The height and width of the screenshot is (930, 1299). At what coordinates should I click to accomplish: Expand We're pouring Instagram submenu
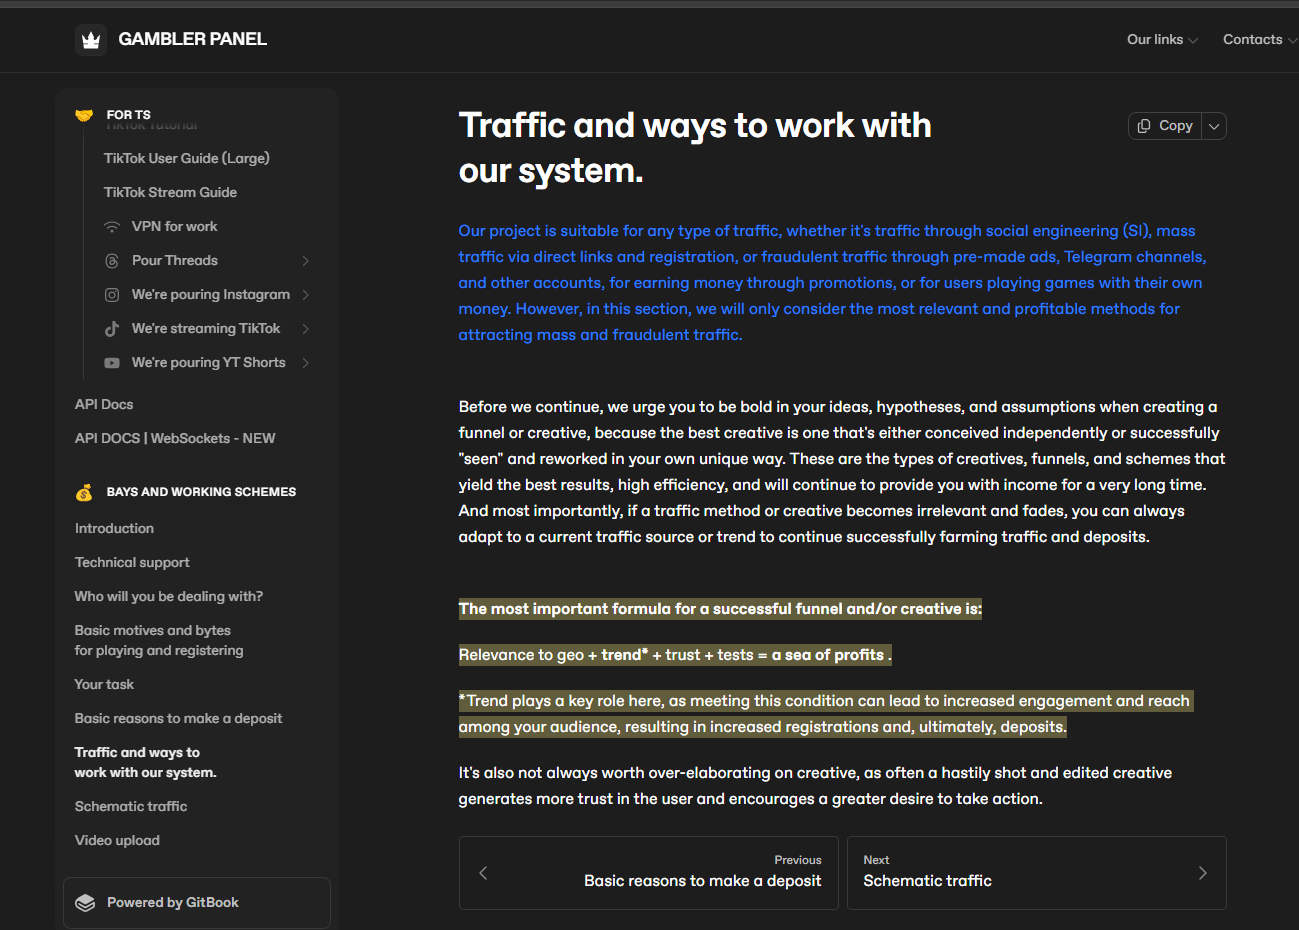click(306, 295)
